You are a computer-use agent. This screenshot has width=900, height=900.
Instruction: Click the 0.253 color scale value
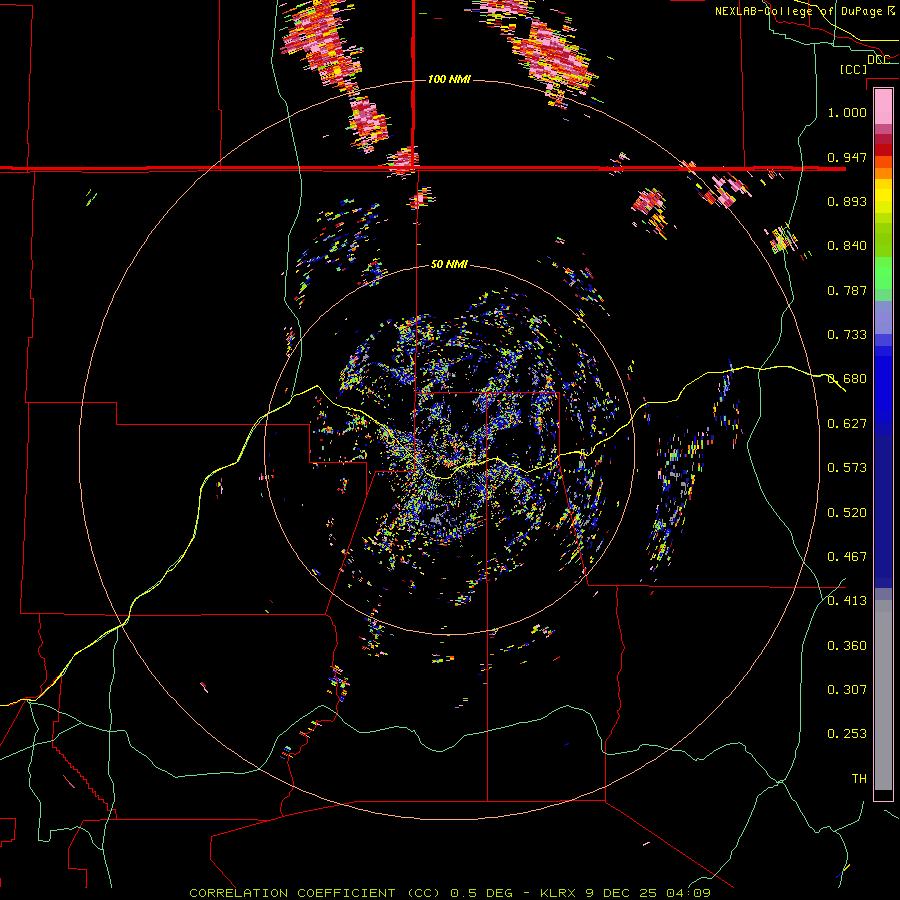pos(847,734)
